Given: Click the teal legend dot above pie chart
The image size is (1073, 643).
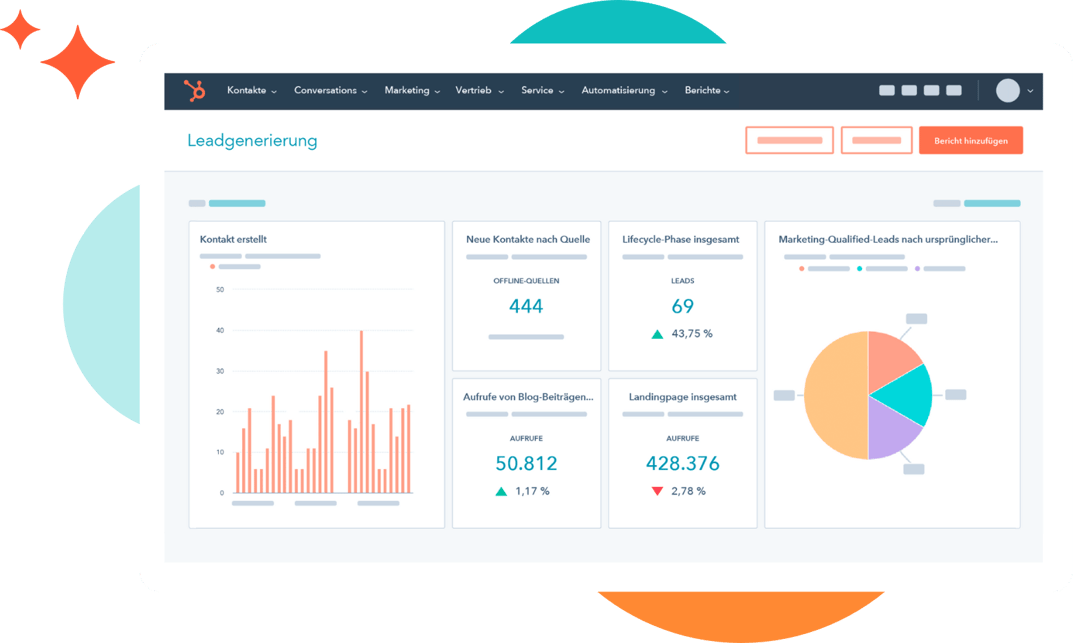Looking at the screenshot, I should point(860,269).
